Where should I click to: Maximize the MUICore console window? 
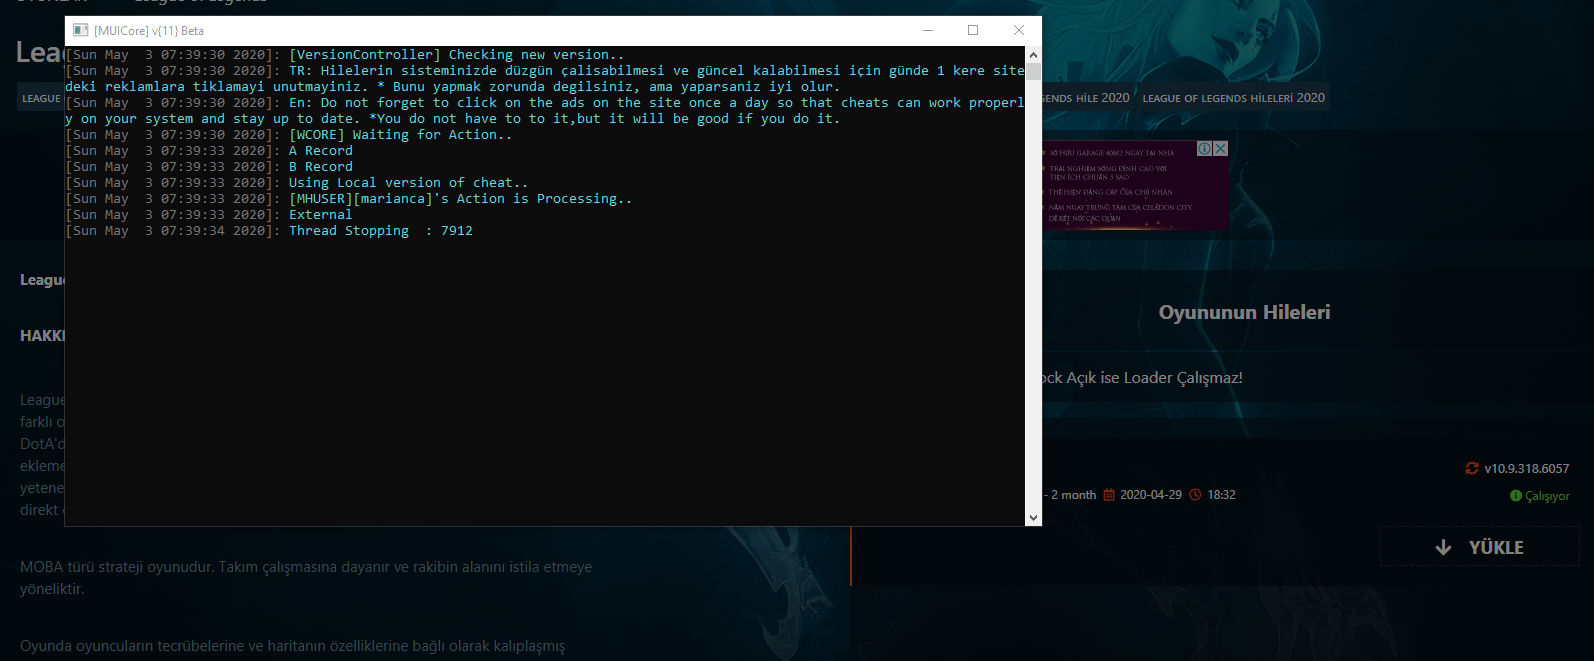point(973,30)
